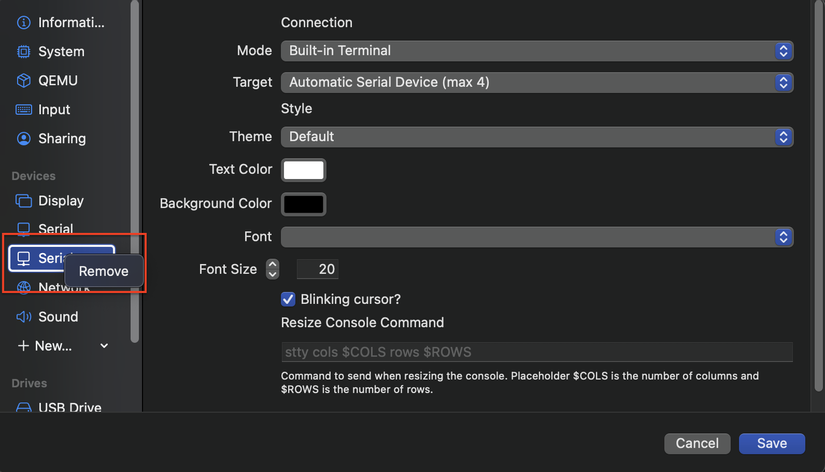The height and width of the screenshot is (472, 825).
Task: Open Input settings keyboard icon
Action: [24, 109]
